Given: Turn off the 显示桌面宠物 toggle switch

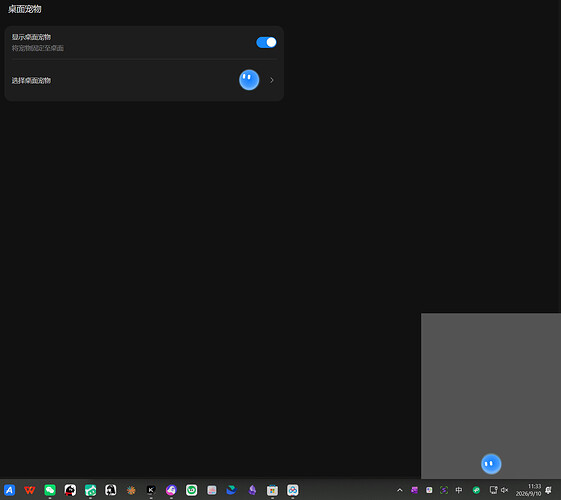Looking at the screenshot, I should click(266, 42).
